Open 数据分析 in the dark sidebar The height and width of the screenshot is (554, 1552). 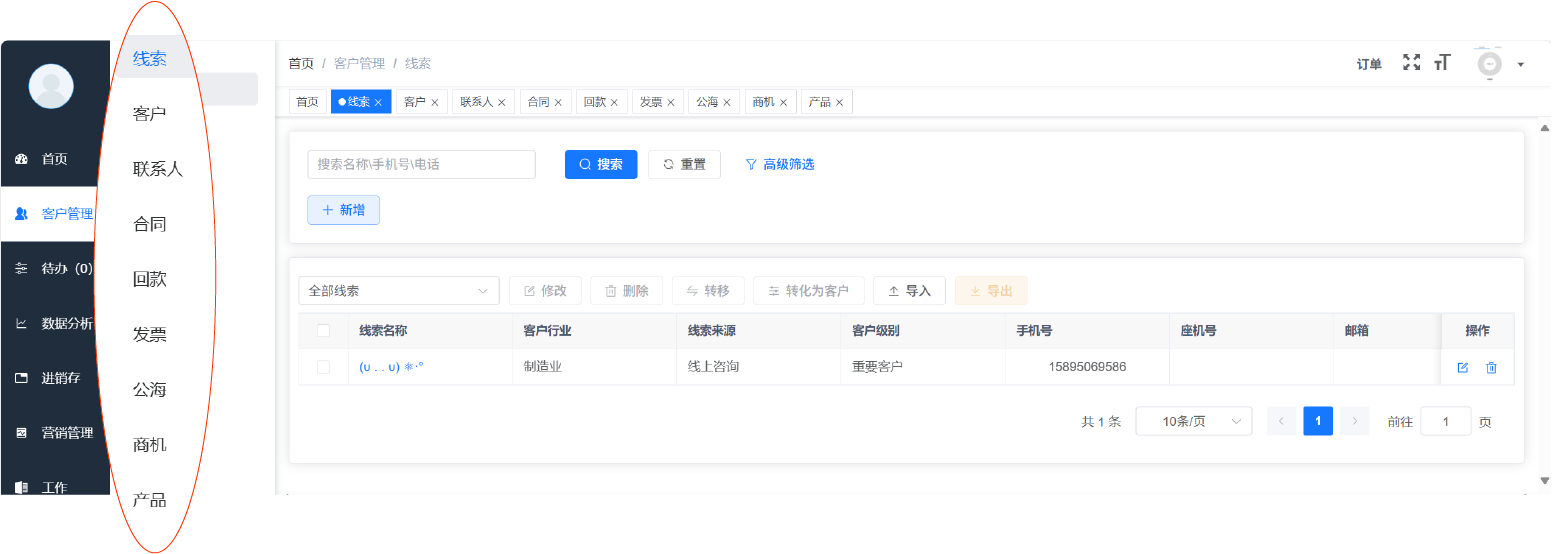coord(66,323)
